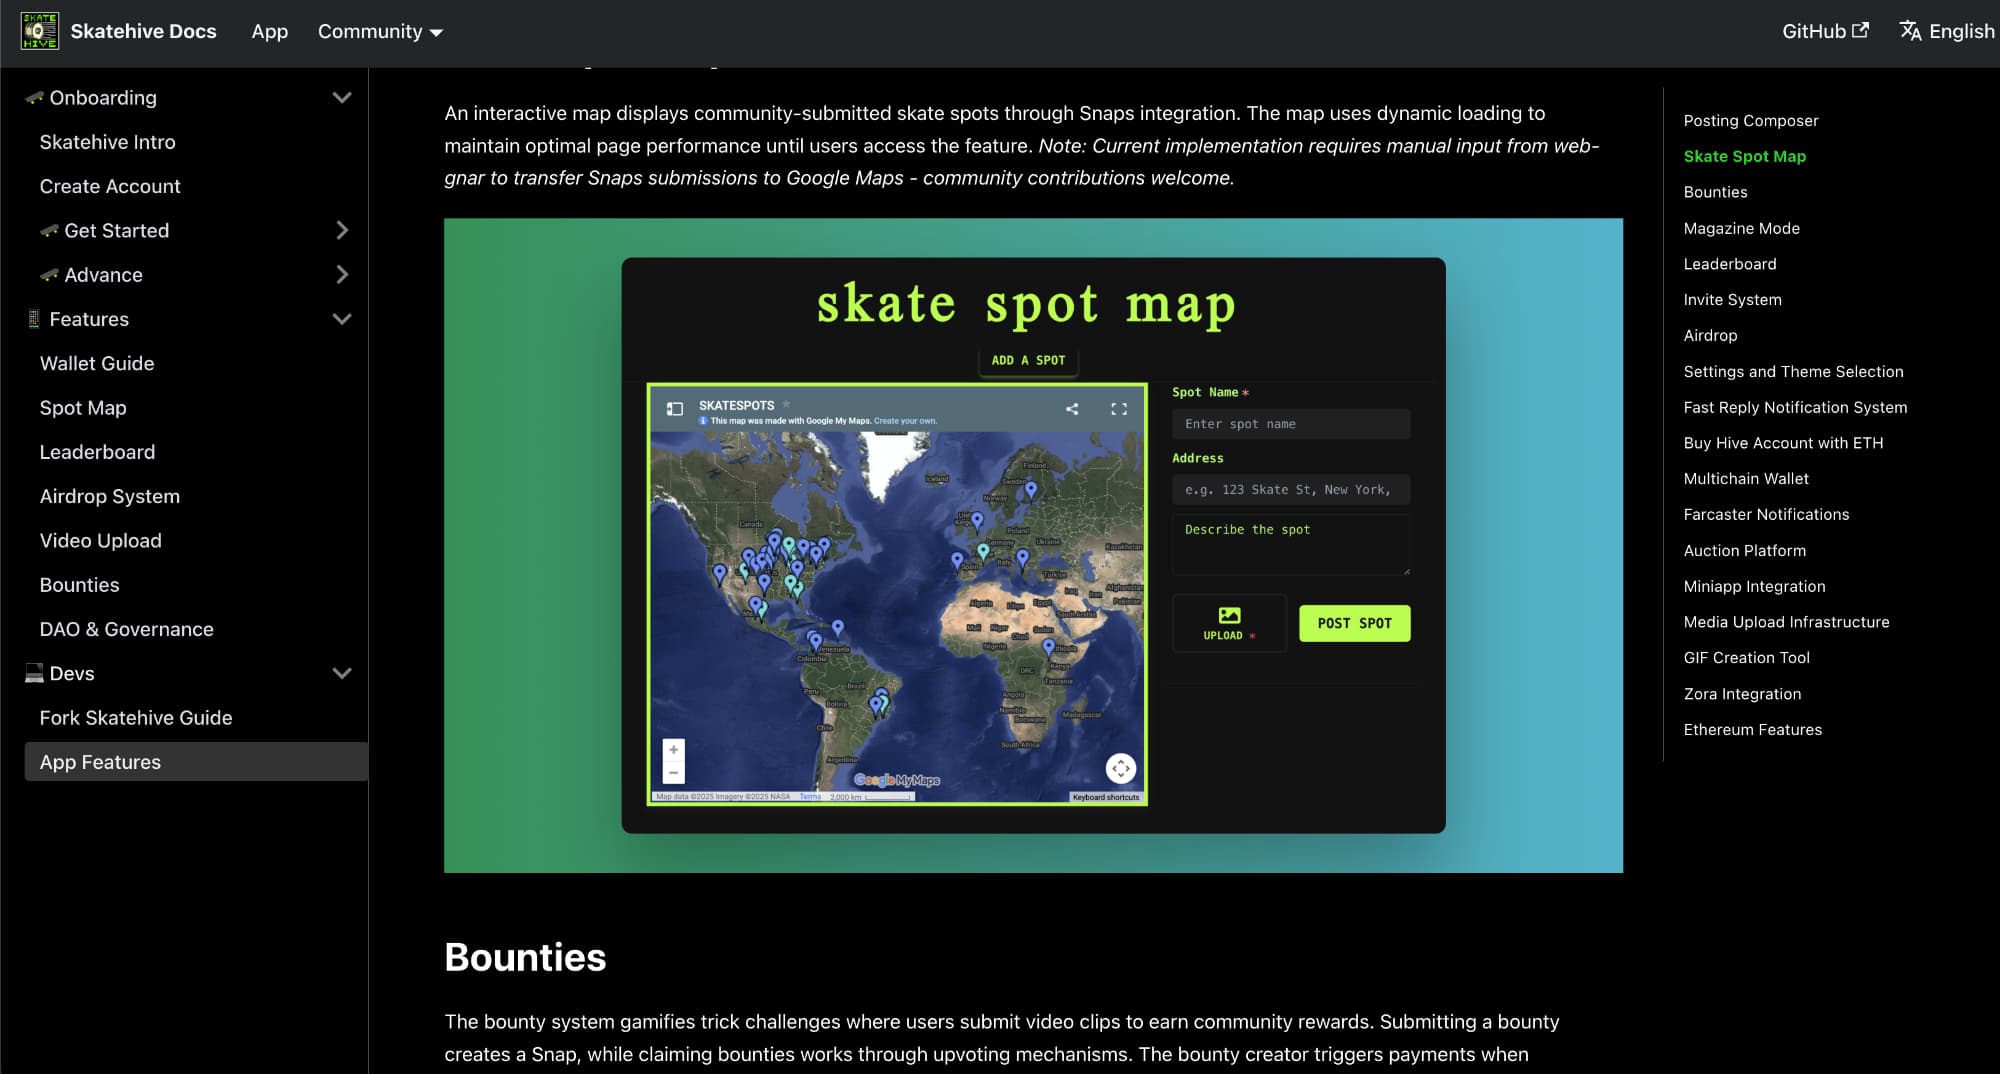Viewport: 2000px width, 1074px height.
Task: Click the Spot Name input field
Action: [x=1290, y=424]
